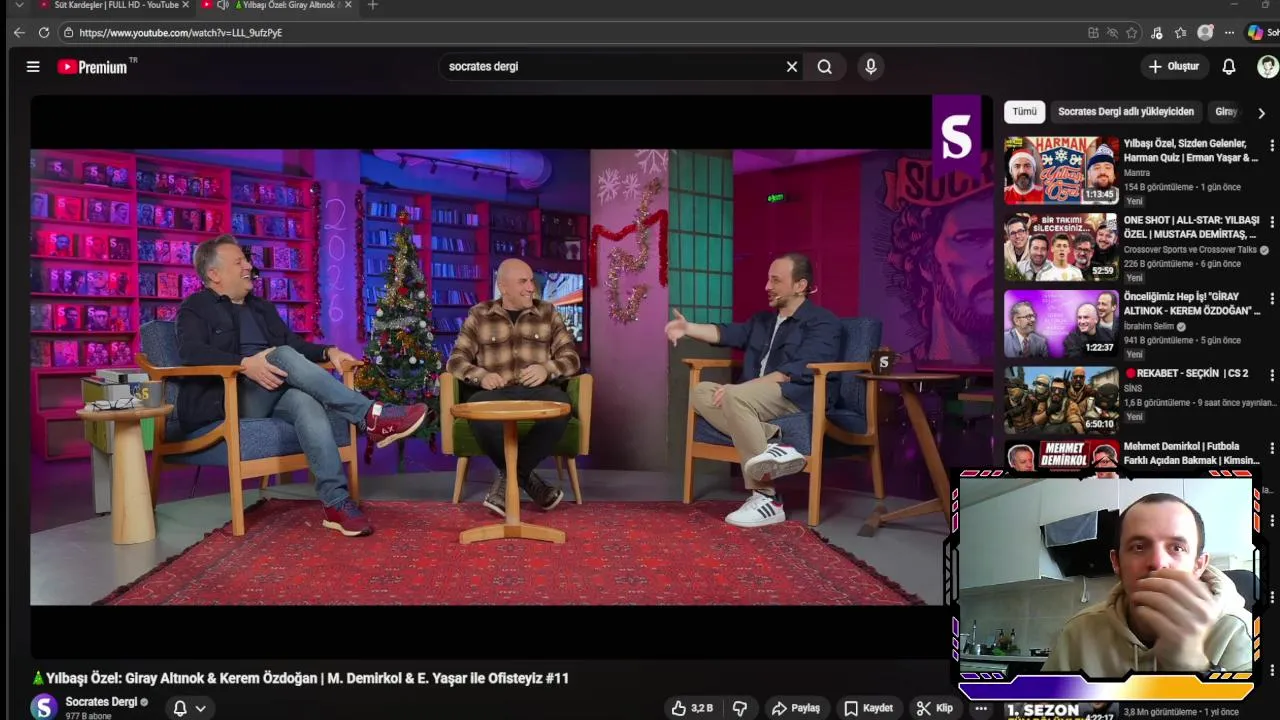1280x720 pixels.
Task: Open the browser three-dot settings menu
Action: (1229, 33)
